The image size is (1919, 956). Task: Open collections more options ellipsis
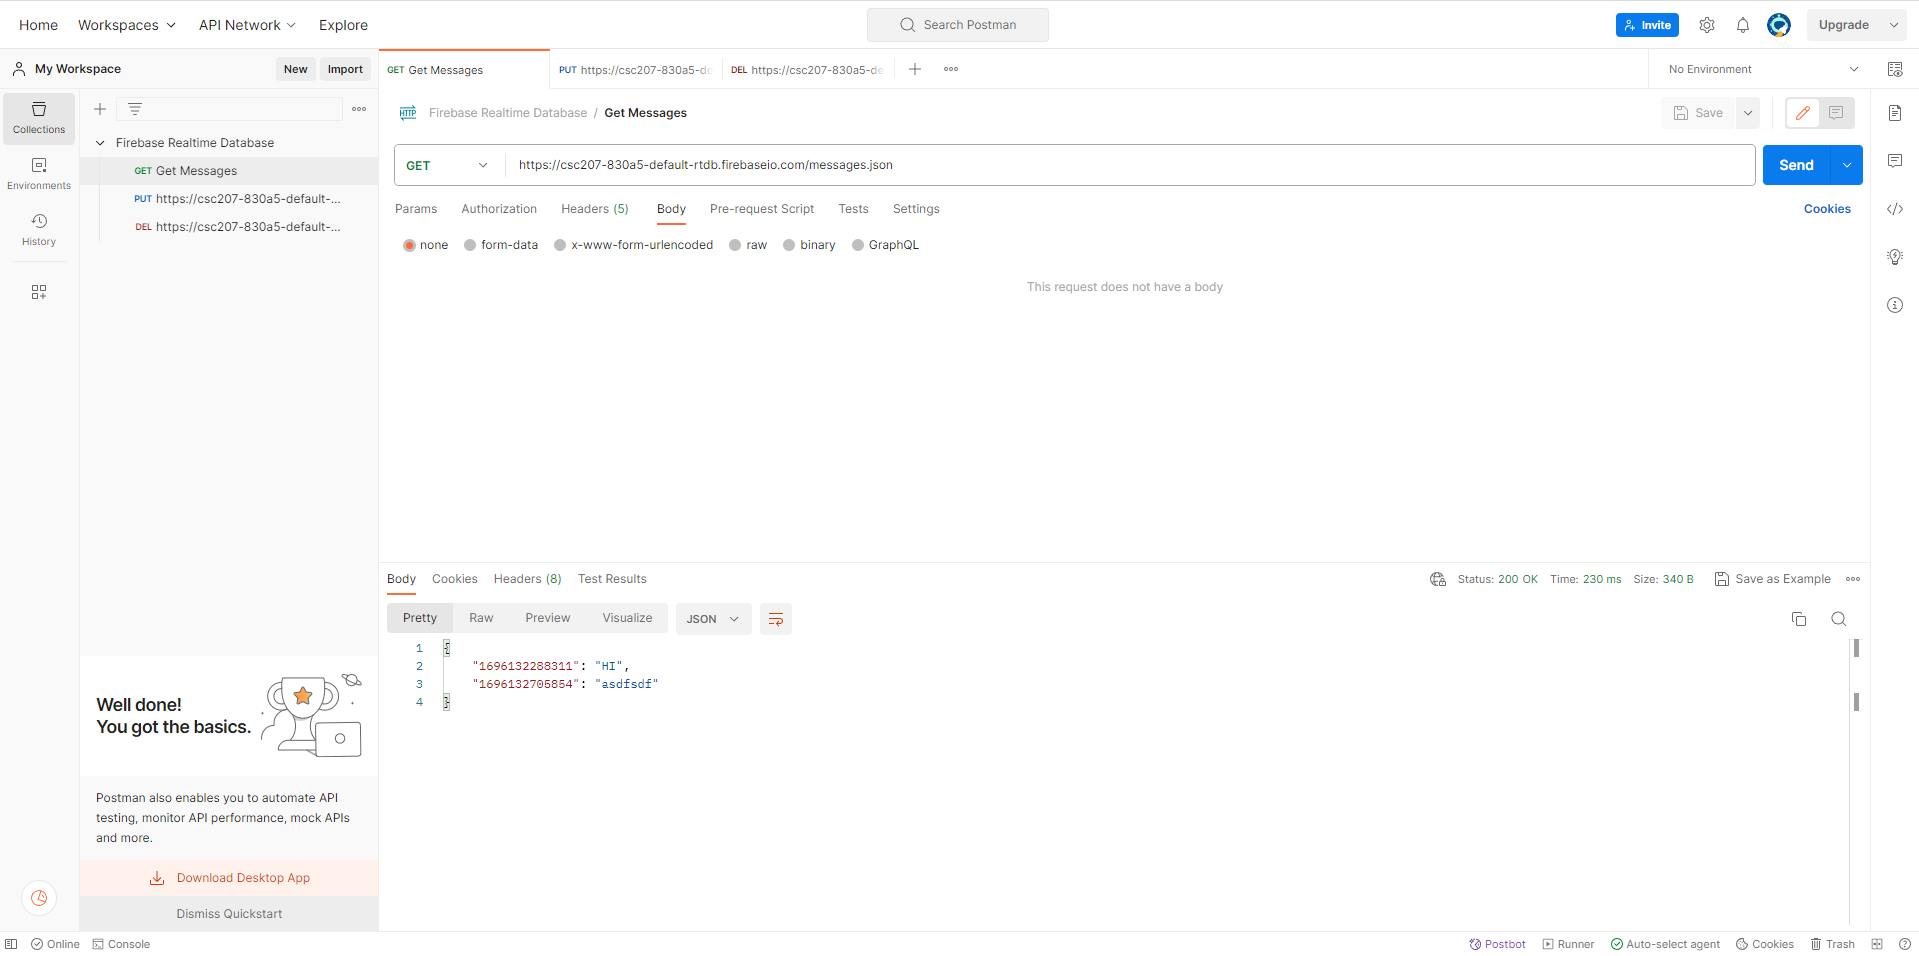359,109
